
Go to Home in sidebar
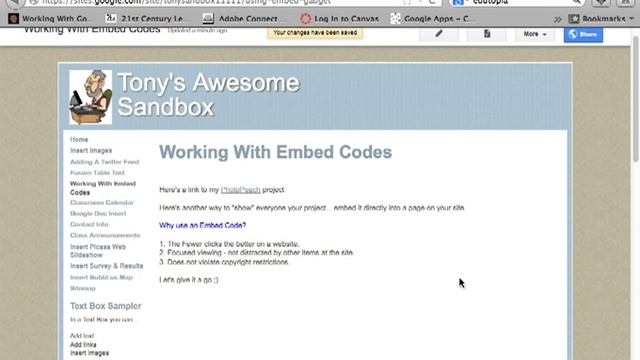click(79, 140)
